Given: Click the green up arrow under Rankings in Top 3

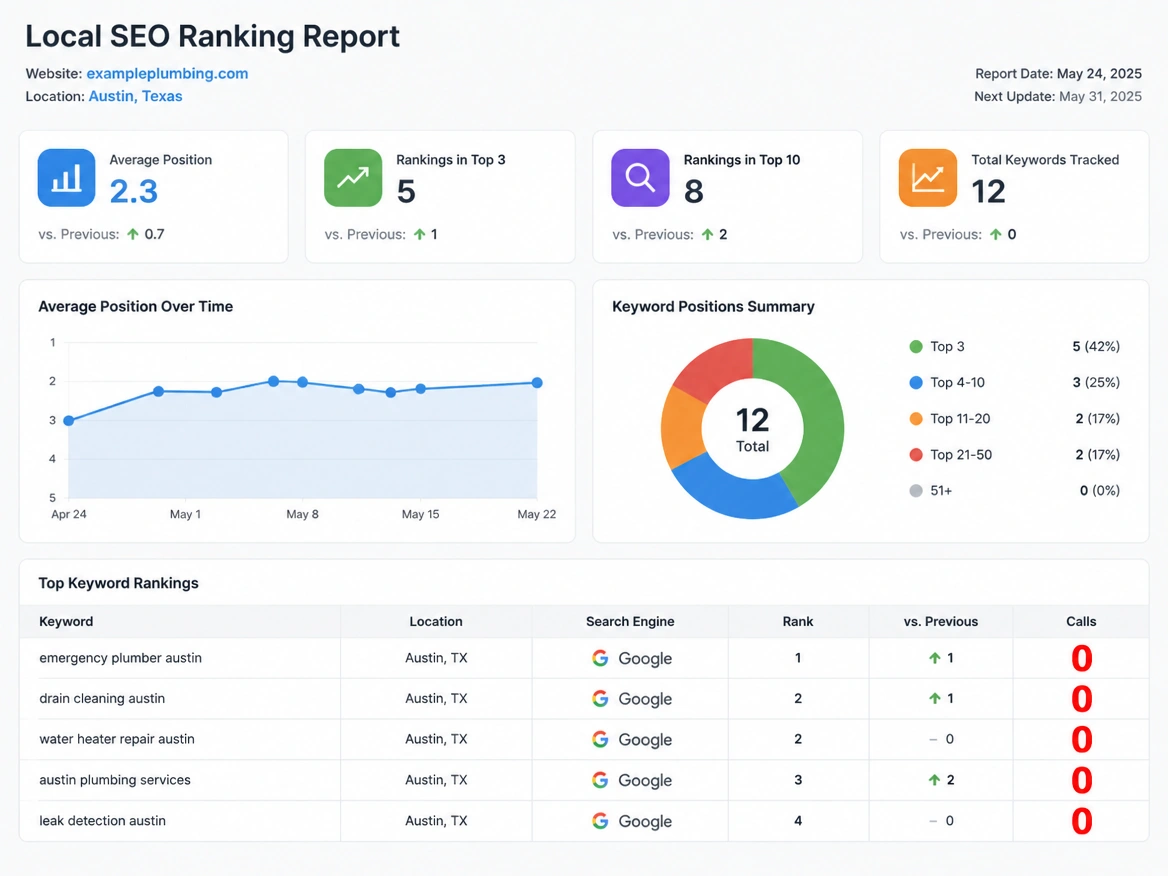Looking at the screenshot, I should (x=419, y=234).
